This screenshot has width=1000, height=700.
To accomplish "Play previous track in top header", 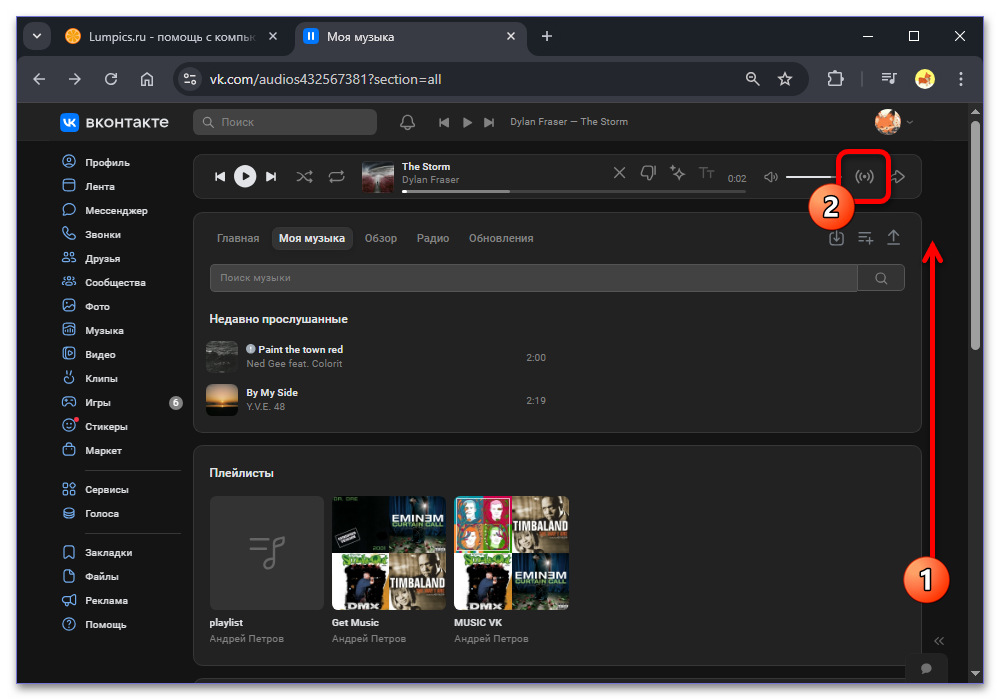I will pyautogui.click(x=444, y=122).
